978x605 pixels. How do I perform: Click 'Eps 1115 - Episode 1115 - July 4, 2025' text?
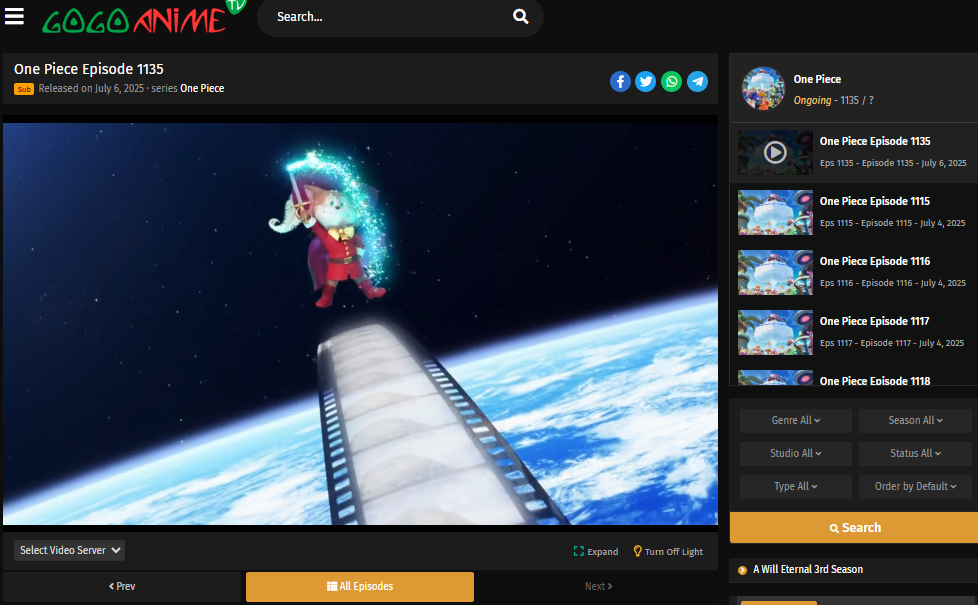pos(892,223)
